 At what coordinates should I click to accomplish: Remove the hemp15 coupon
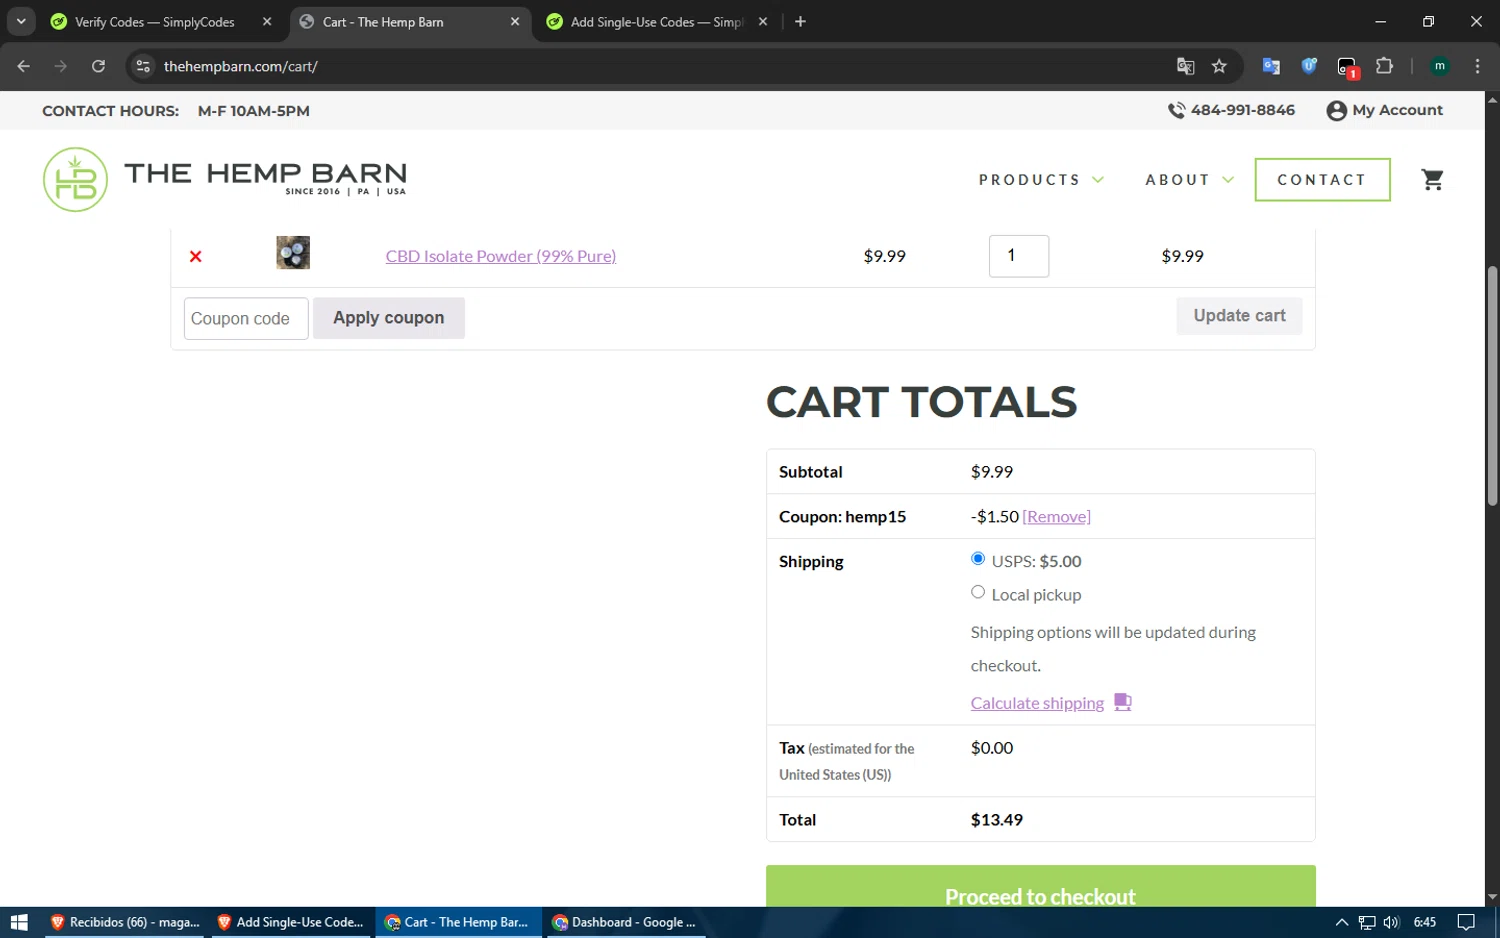tap(1056, 517)
